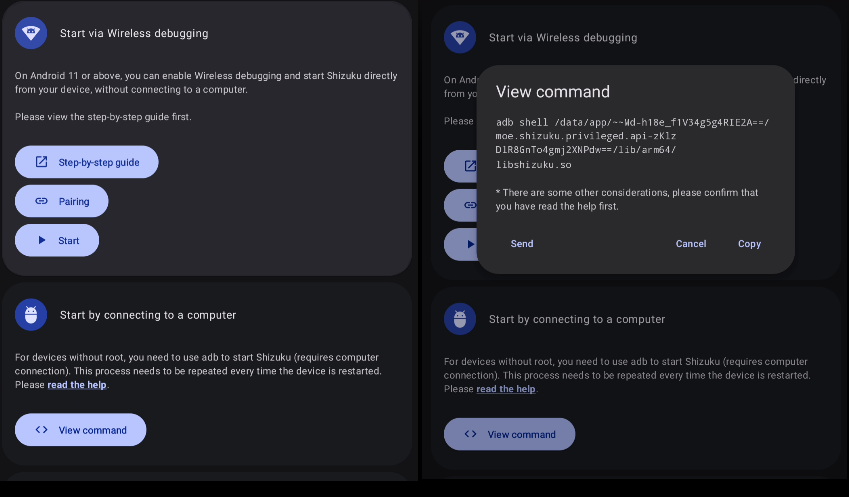Click the 'View command' dialog title
Viewport: 849px width, 497px height.
coord(553,91)
